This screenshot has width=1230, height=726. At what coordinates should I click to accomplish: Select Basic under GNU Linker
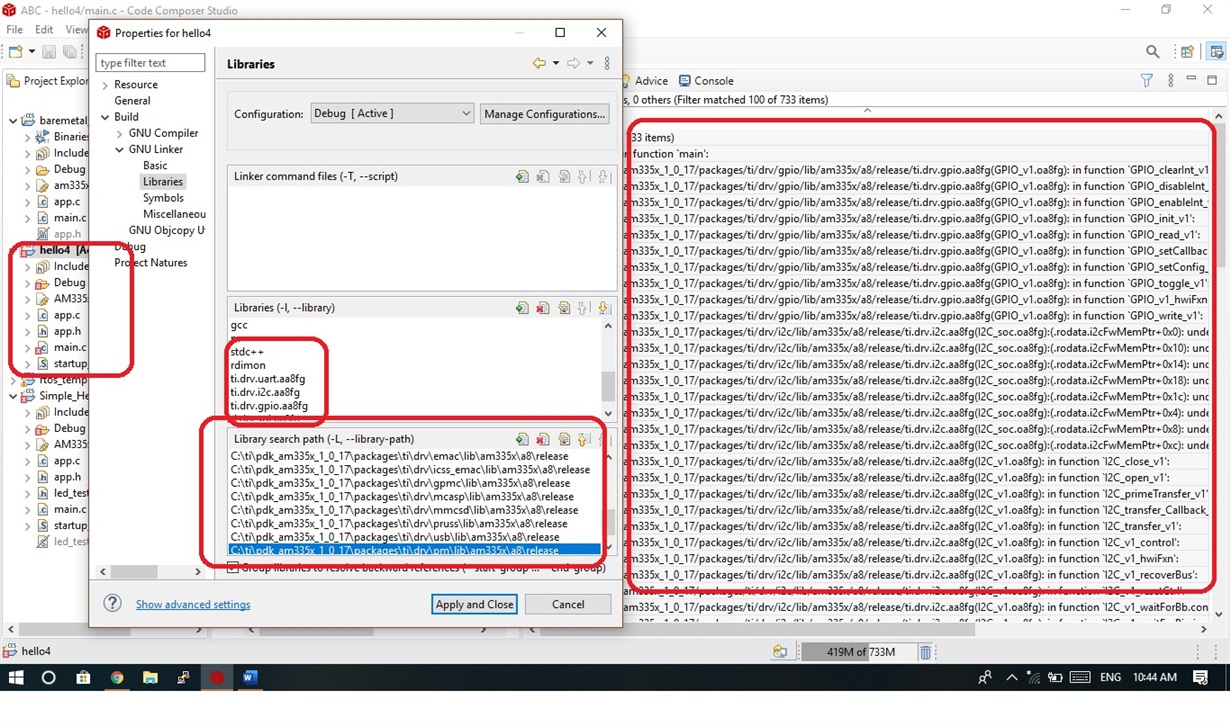click(155, 166)
